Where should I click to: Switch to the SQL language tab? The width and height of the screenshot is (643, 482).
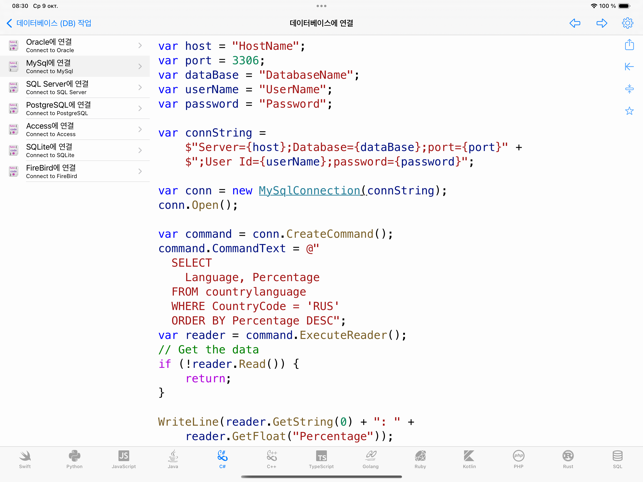click(x=618, y=459)
